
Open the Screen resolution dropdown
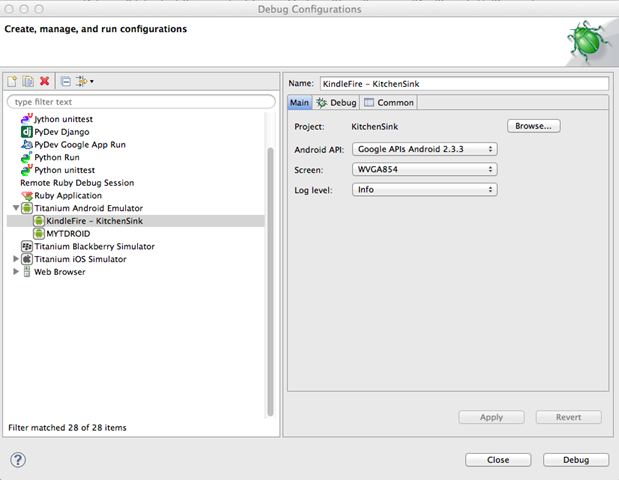tap(425, 169)
